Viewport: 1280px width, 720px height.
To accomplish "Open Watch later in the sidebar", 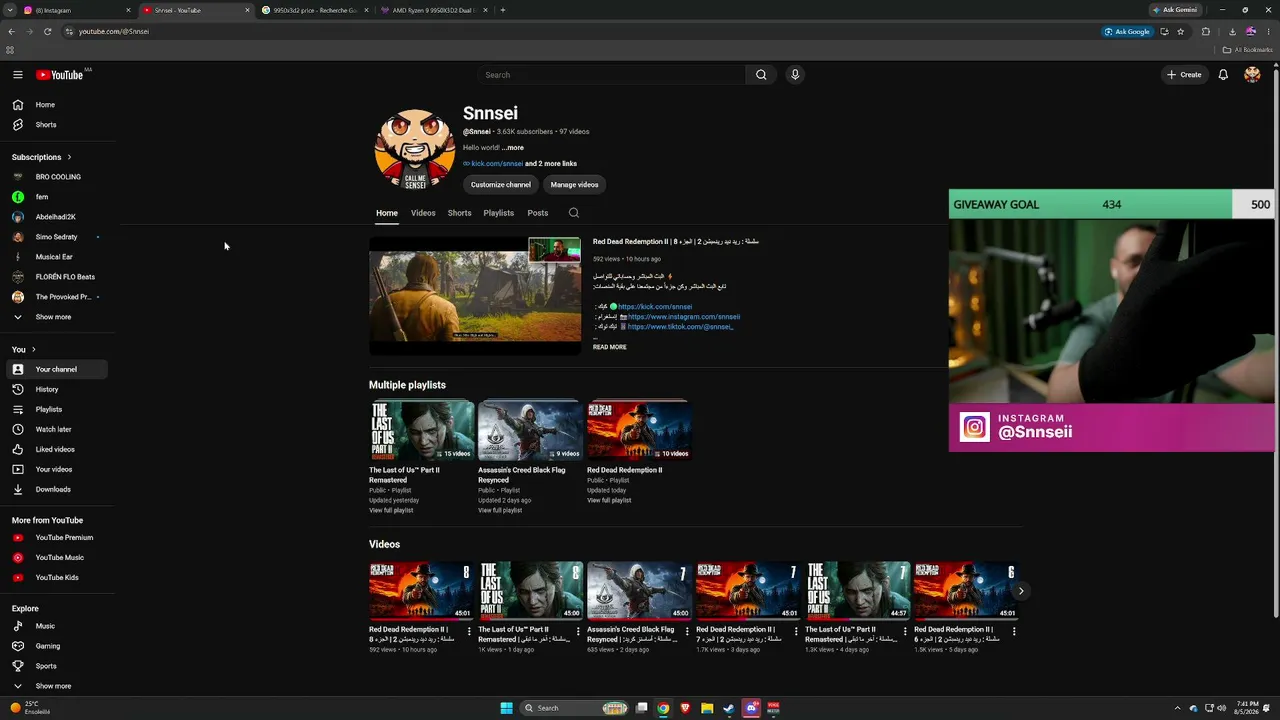I will point(58,429).
